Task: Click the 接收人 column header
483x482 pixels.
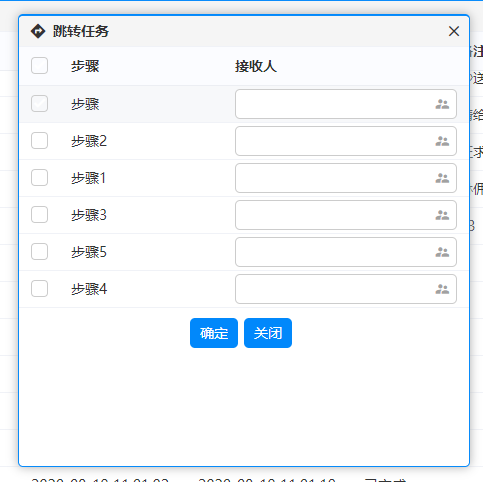Action: tap(256, 66)
